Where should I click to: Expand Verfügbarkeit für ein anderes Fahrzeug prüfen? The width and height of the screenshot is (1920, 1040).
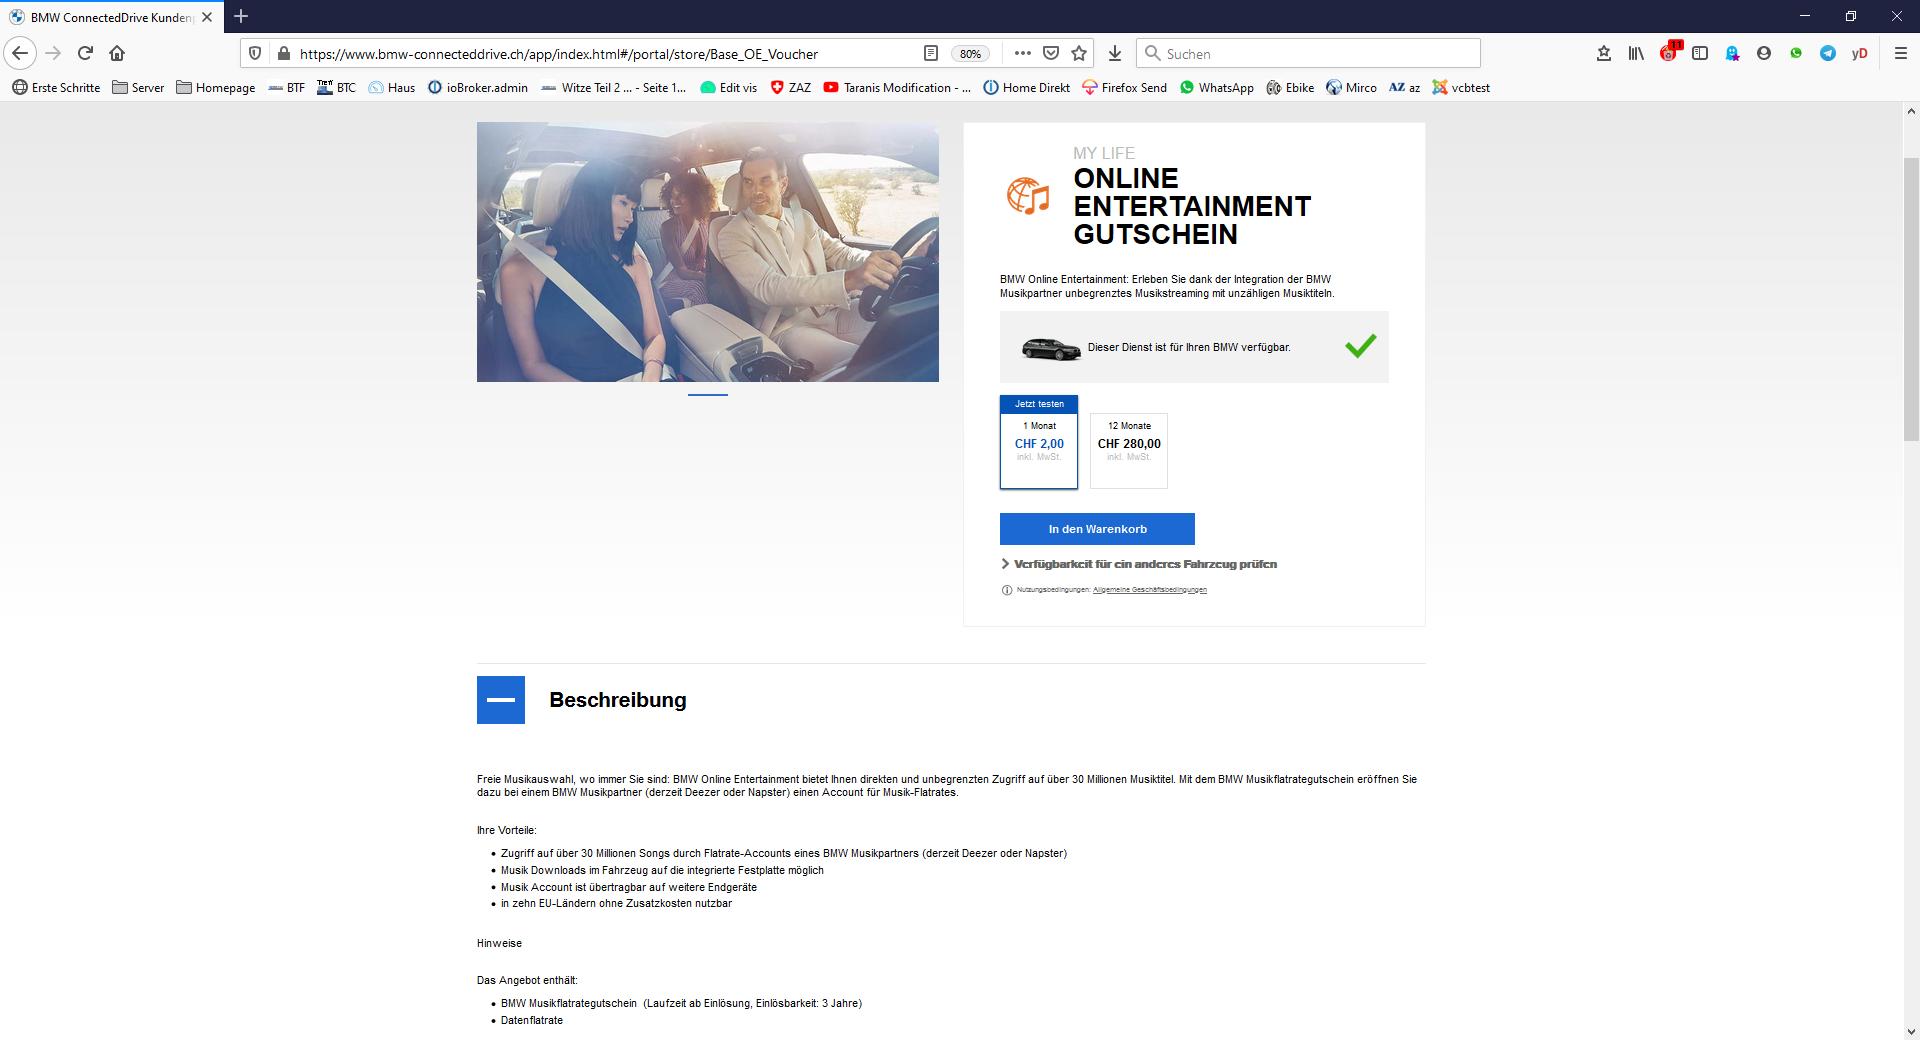(1139, 564)
